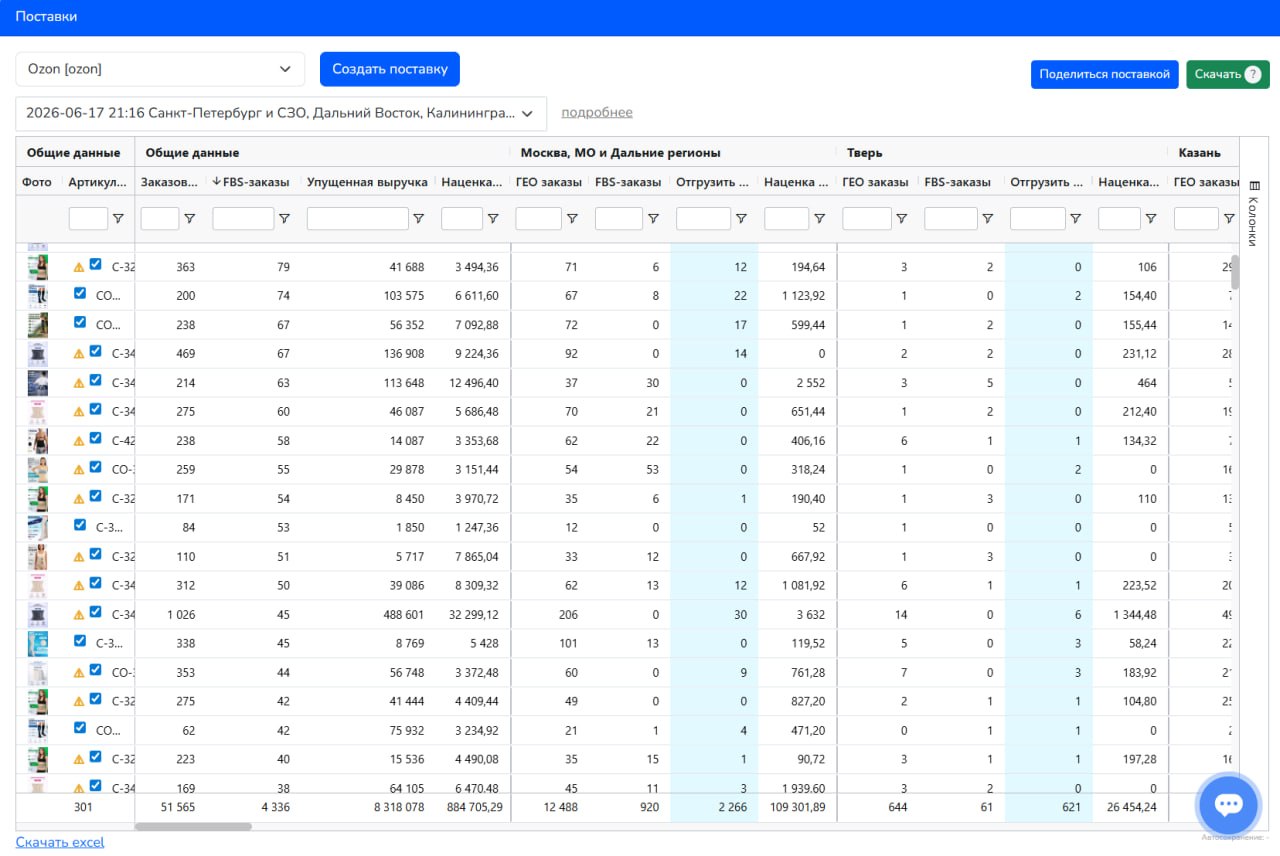Screen dimensions: 1280x856
Task: Open the подробнее link
Action: [x=597, y=112]
